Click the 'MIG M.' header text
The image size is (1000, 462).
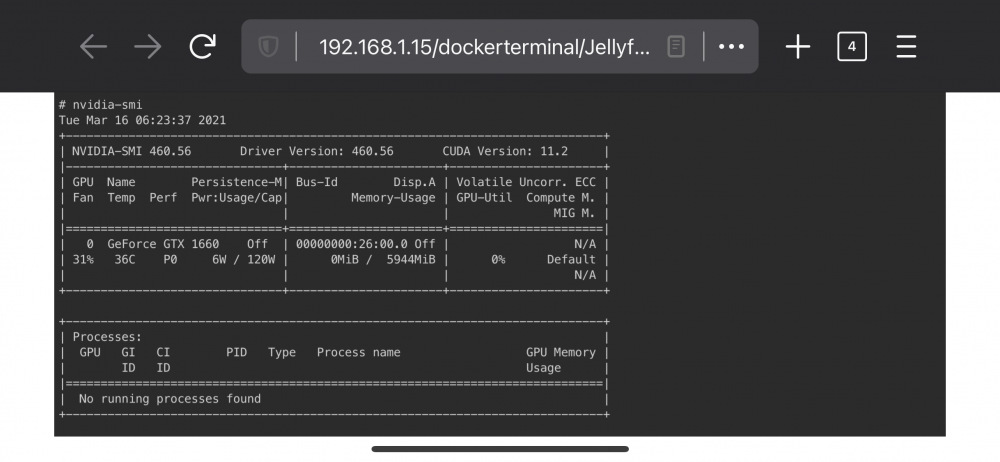coord(575,213)
